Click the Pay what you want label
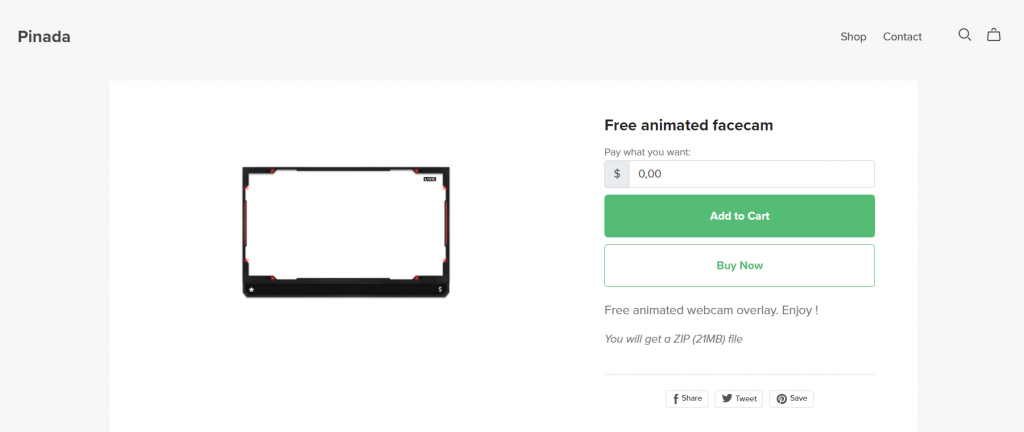The image size is (1024, 432). coord(648,152)
